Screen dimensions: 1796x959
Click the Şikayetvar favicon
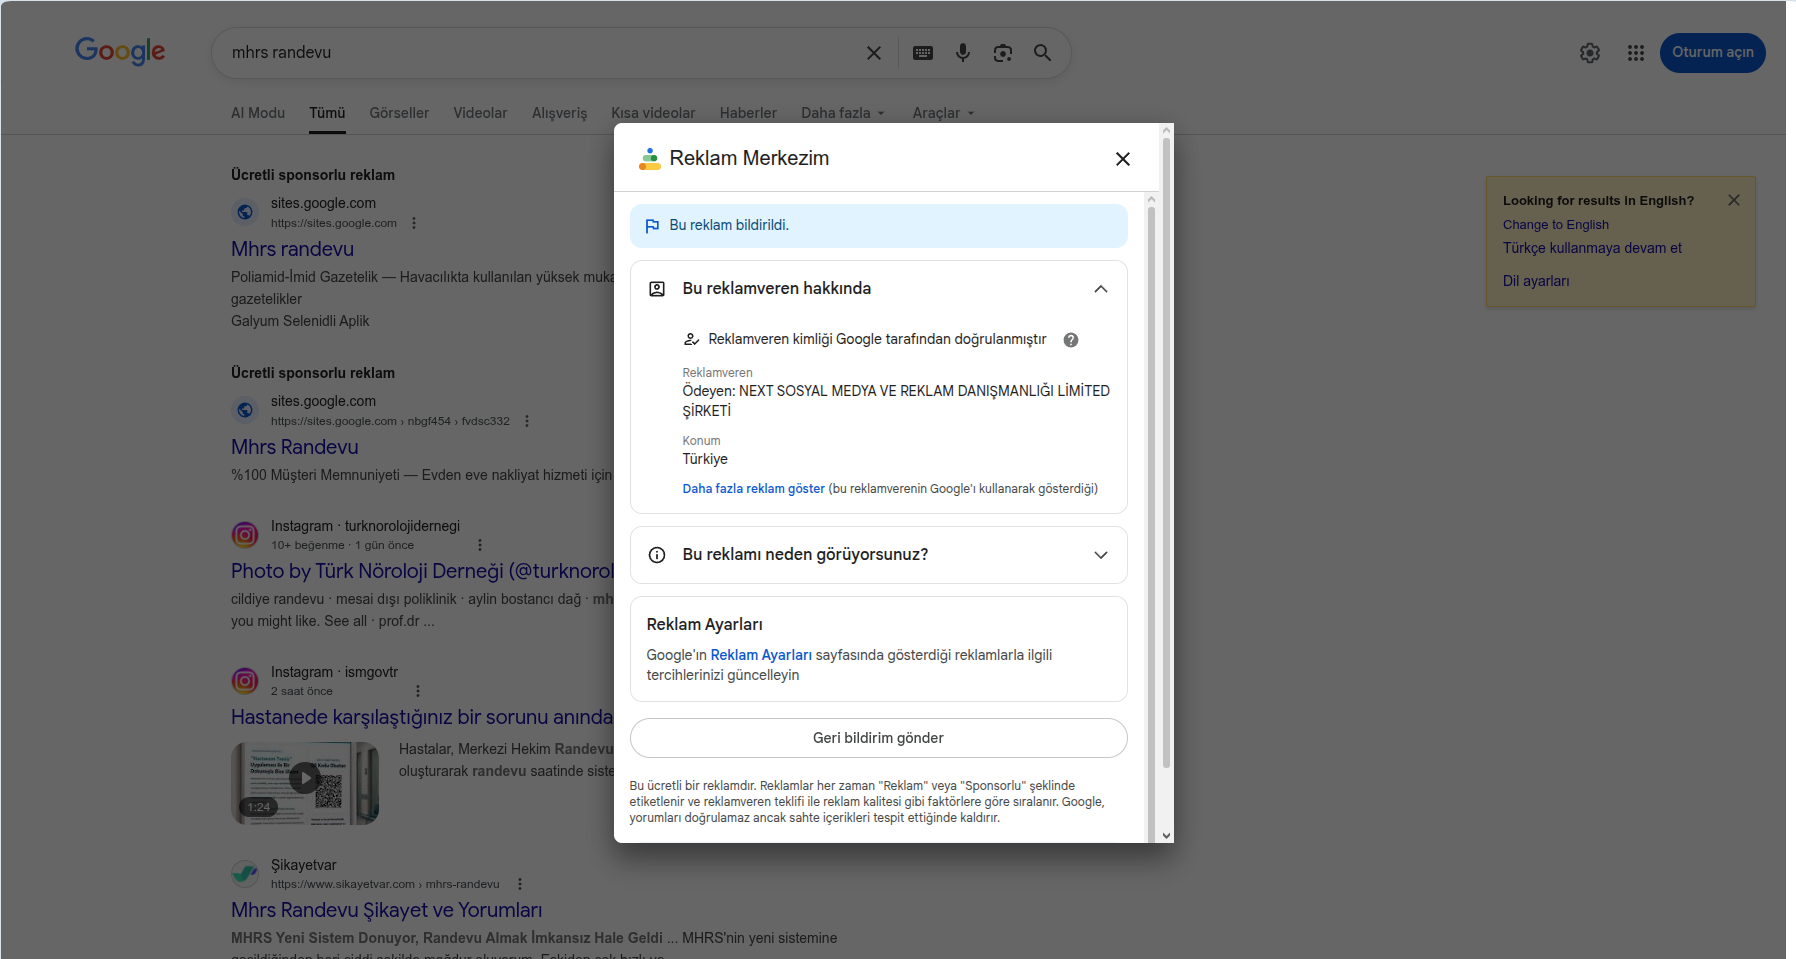point(245,874)
